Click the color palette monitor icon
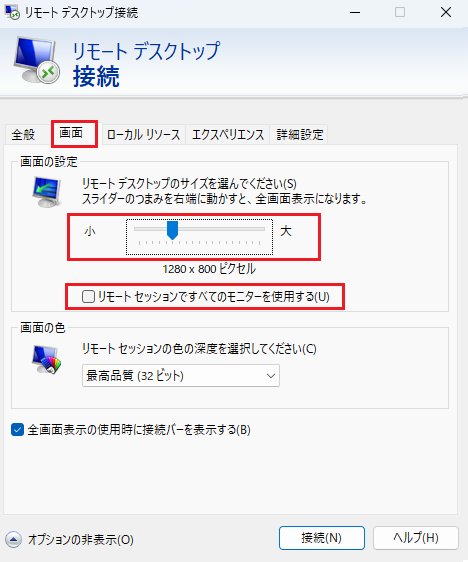Image resolution: width=468 pixels, height=562 pixels. [47, 359]
